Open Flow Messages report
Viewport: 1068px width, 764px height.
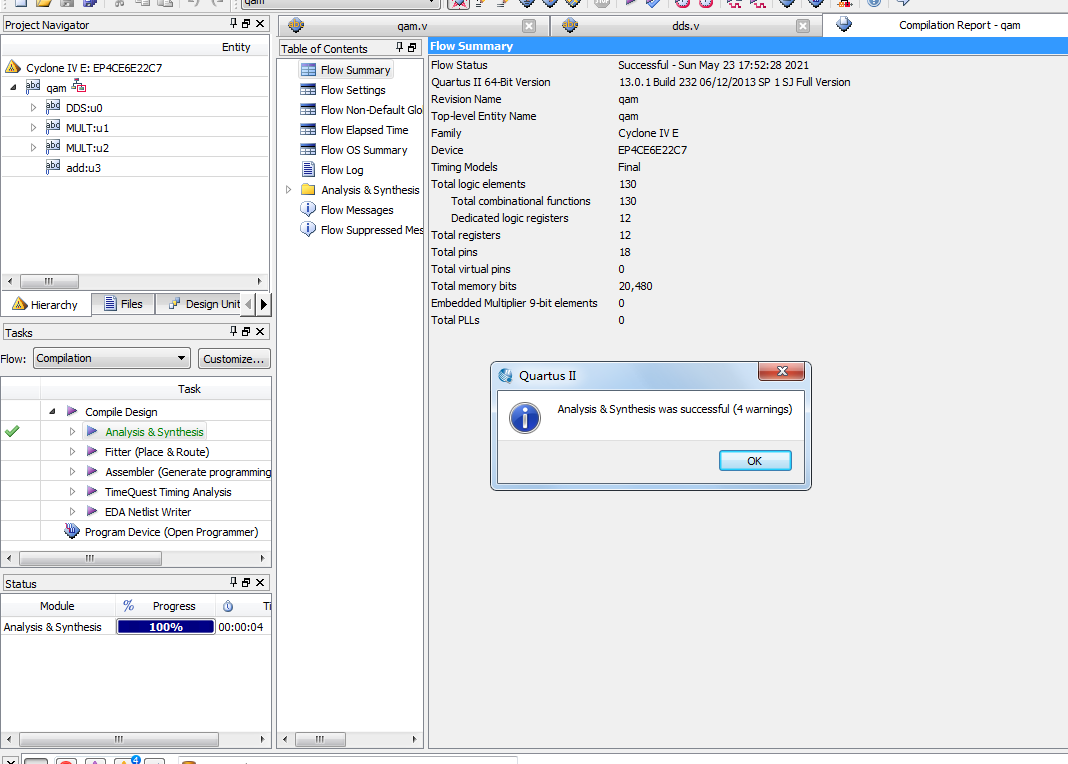coord(357,210)
